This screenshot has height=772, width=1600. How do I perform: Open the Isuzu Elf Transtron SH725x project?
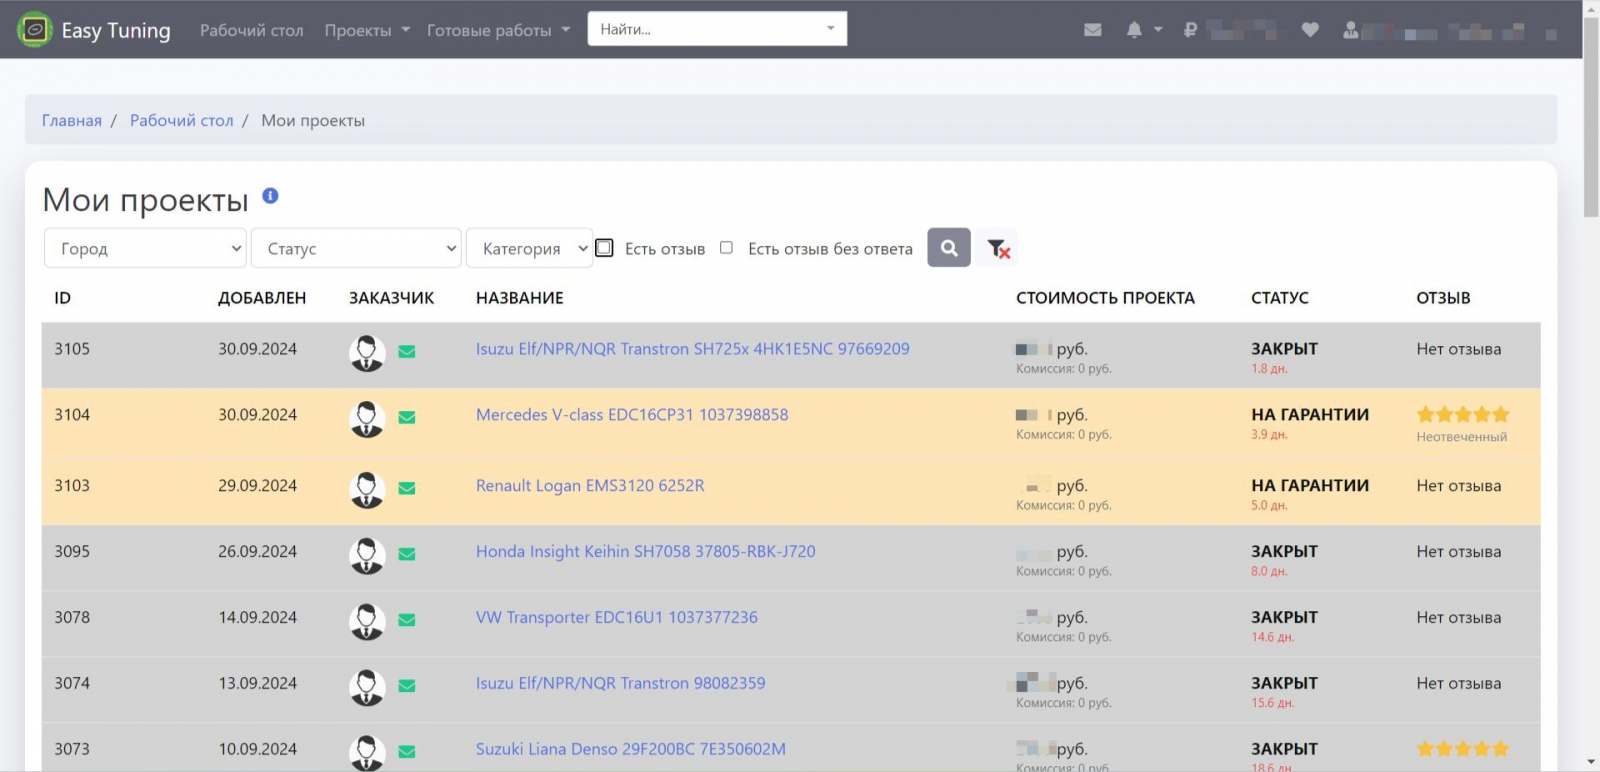point(693,349)
